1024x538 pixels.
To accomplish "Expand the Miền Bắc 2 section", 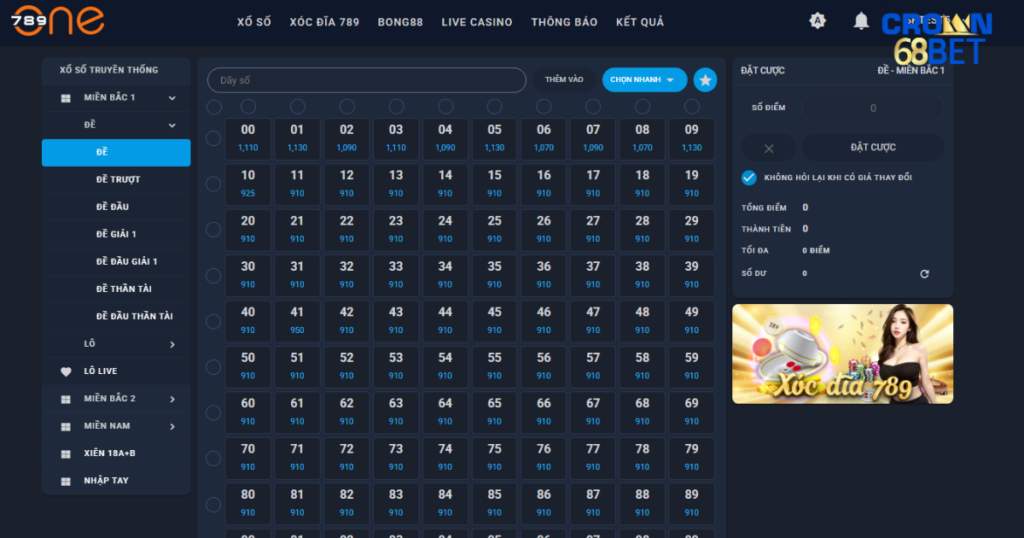I will [x=172, y=399].
